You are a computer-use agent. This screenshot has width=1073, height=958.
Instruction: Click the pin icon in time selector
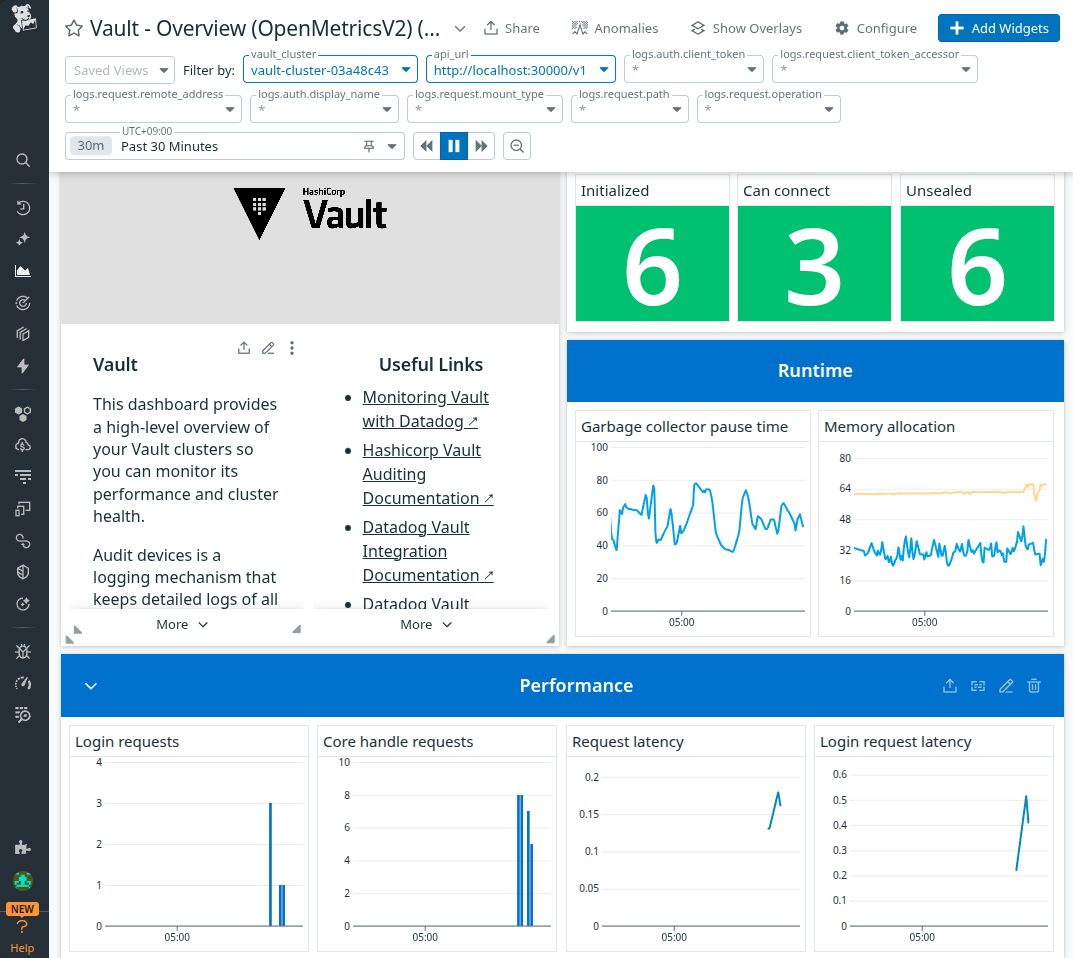coord(369,146)
